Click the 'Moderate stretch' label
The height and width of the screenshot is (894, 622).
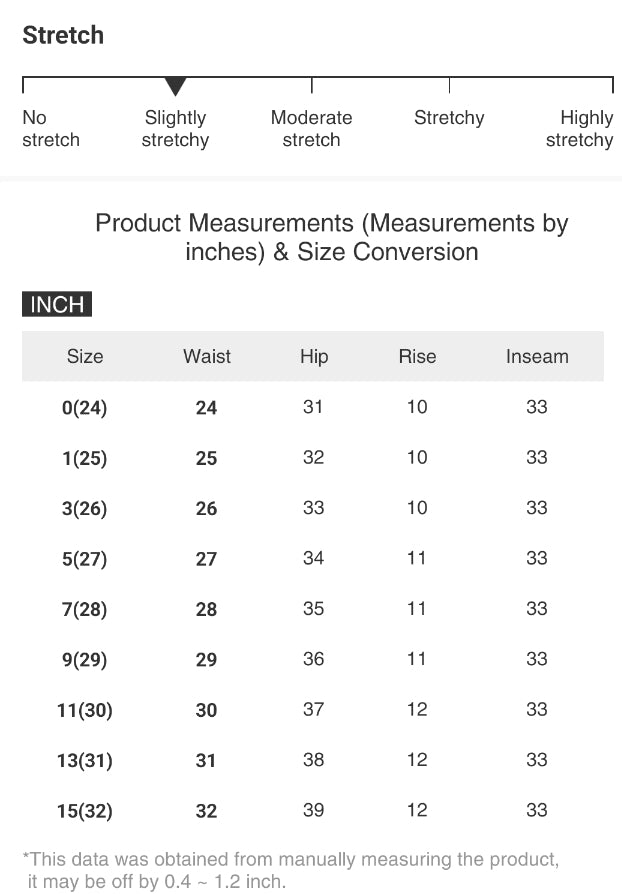point(311,129)
